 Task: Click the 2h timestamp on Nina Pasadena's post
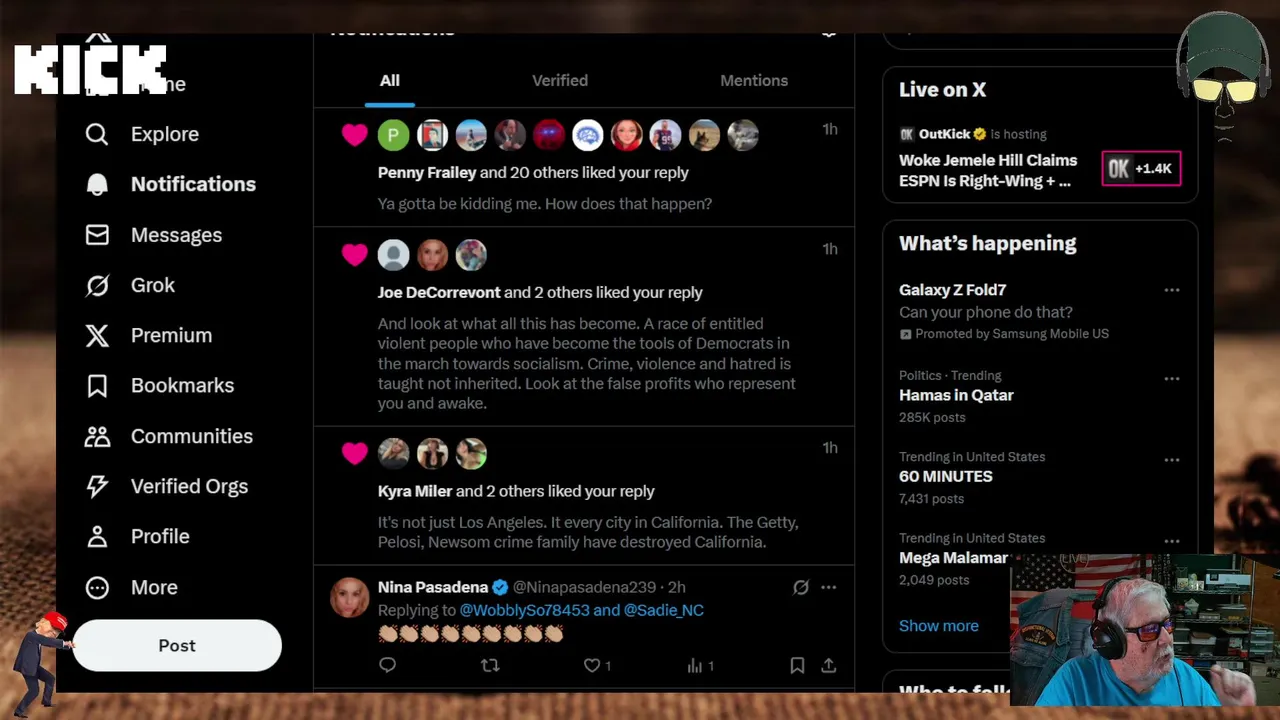[x=677, y=587]
